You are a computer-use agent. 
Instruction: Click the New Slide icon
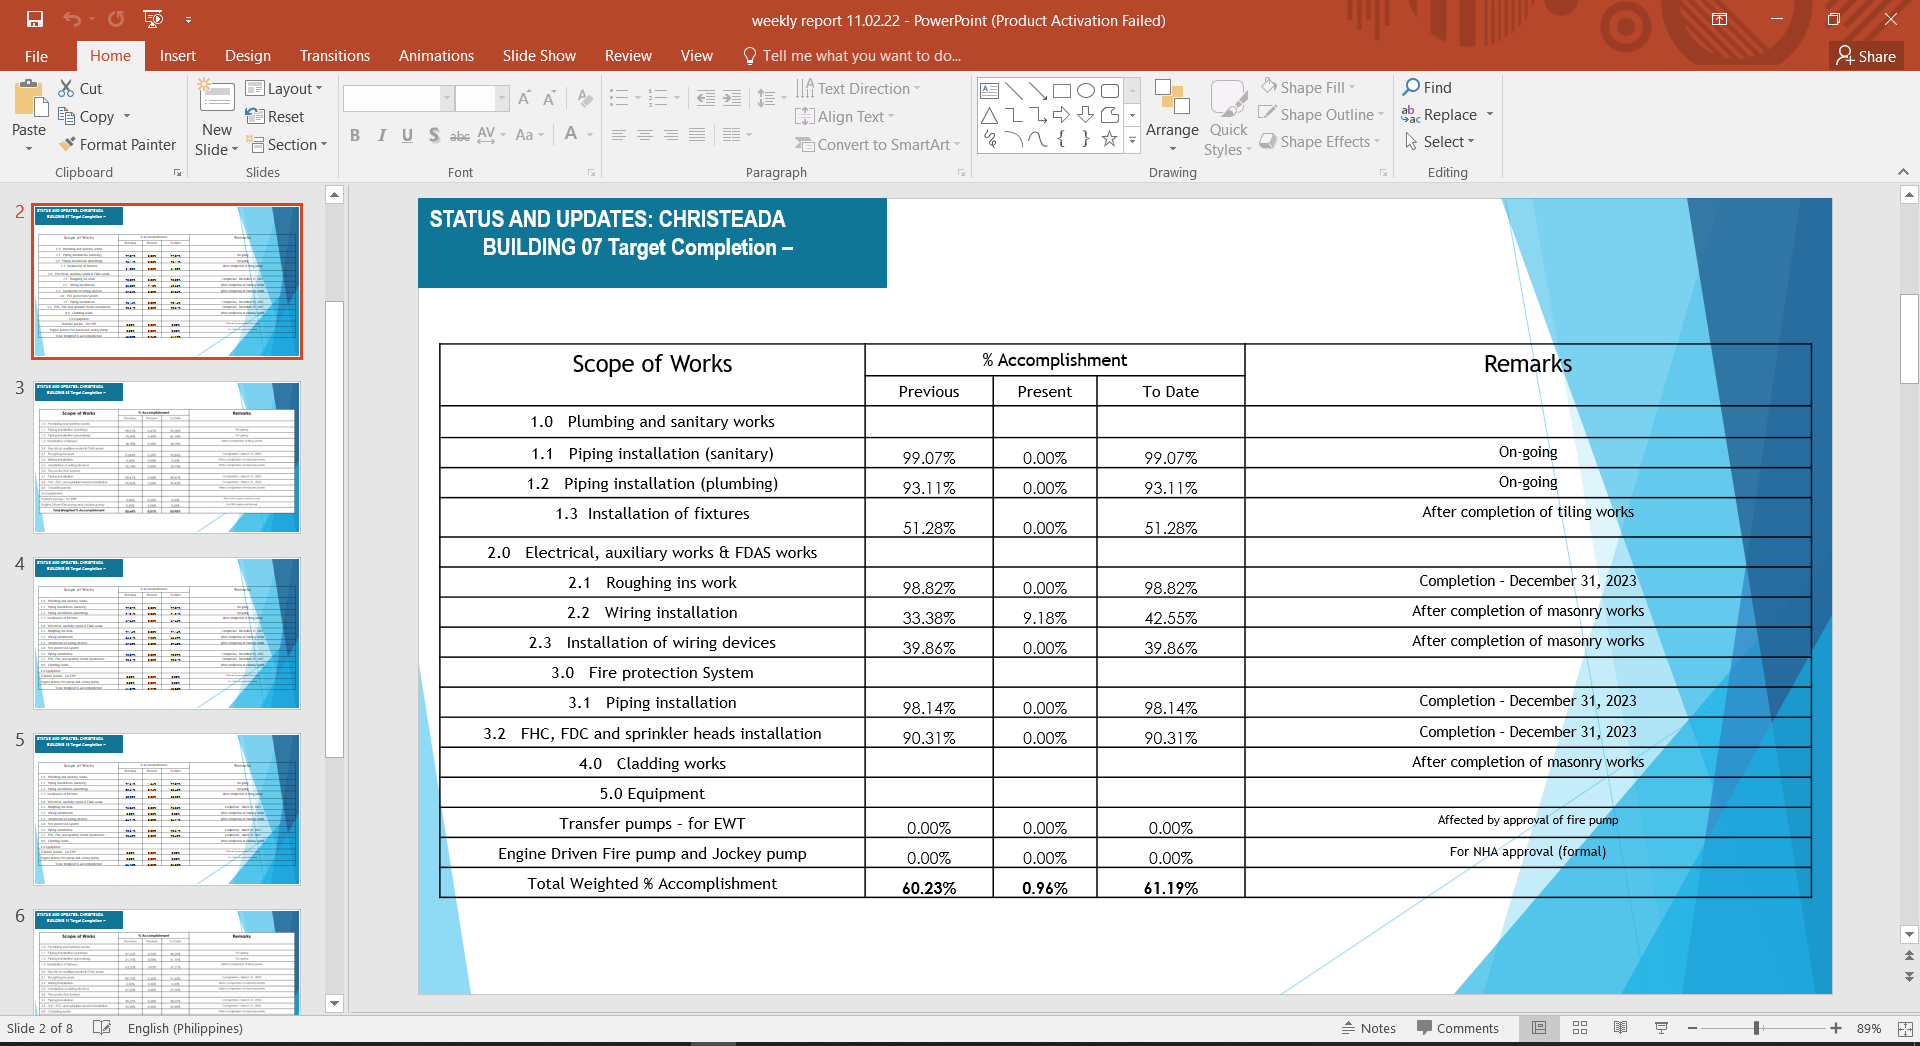217,96
